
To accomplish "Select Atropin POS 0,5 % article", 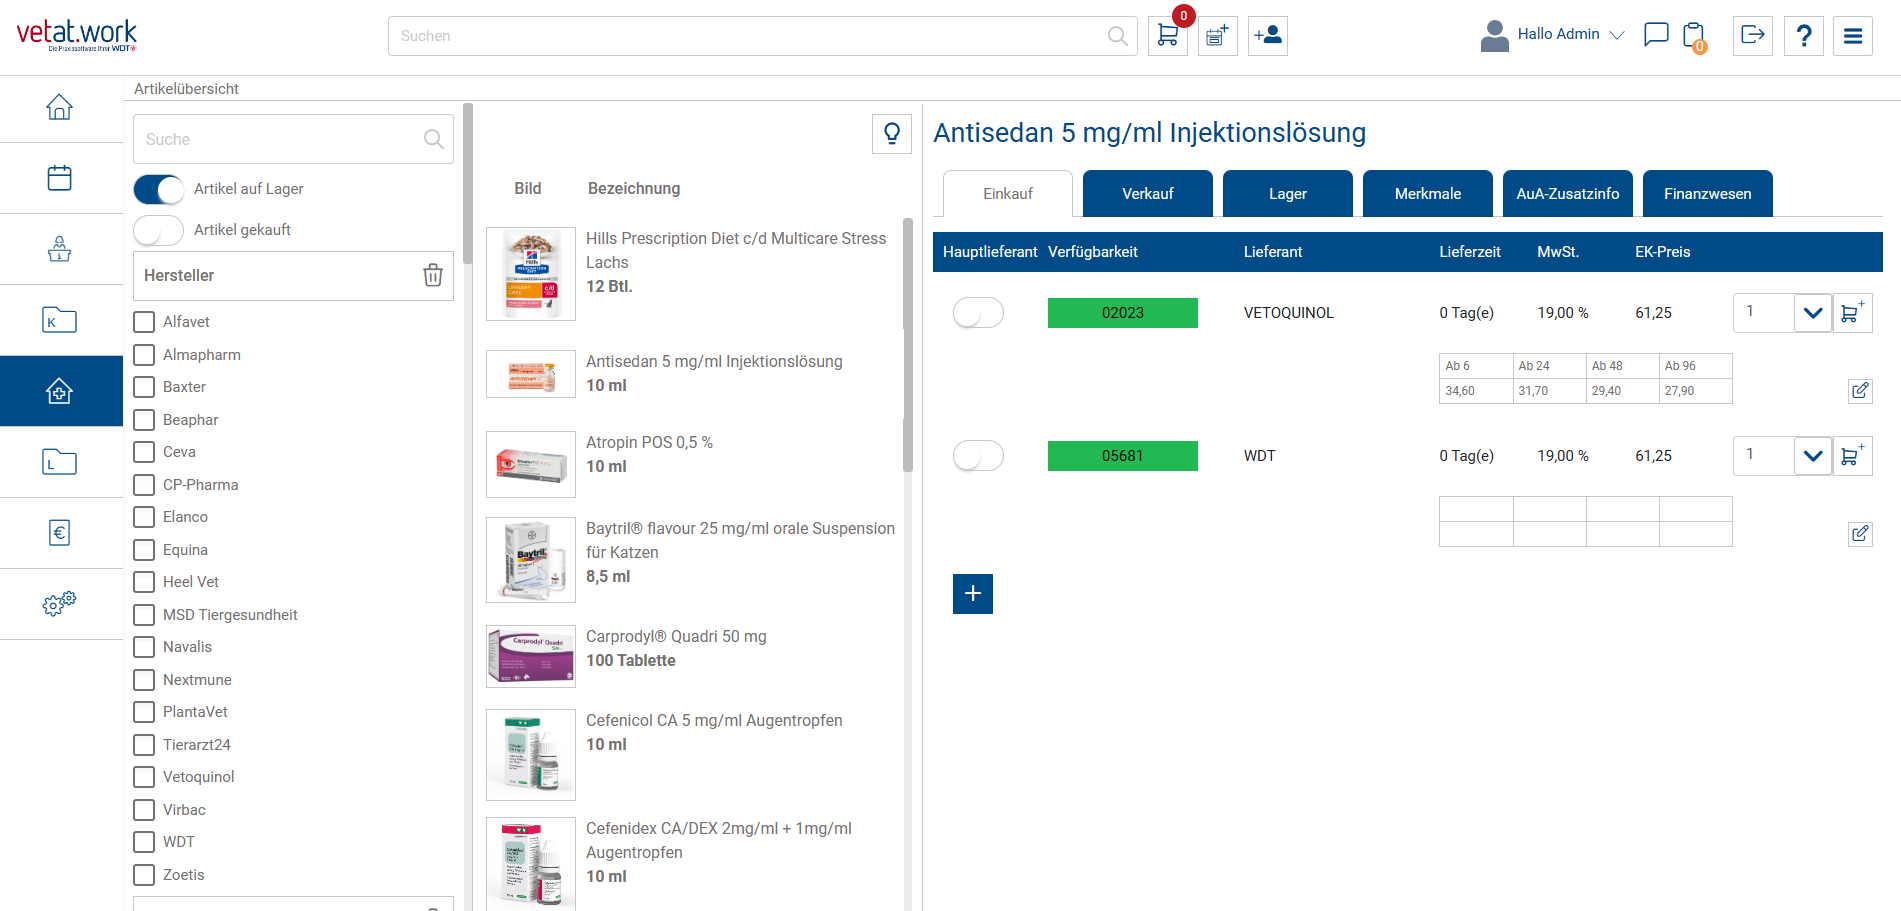I will coord(649,443).
